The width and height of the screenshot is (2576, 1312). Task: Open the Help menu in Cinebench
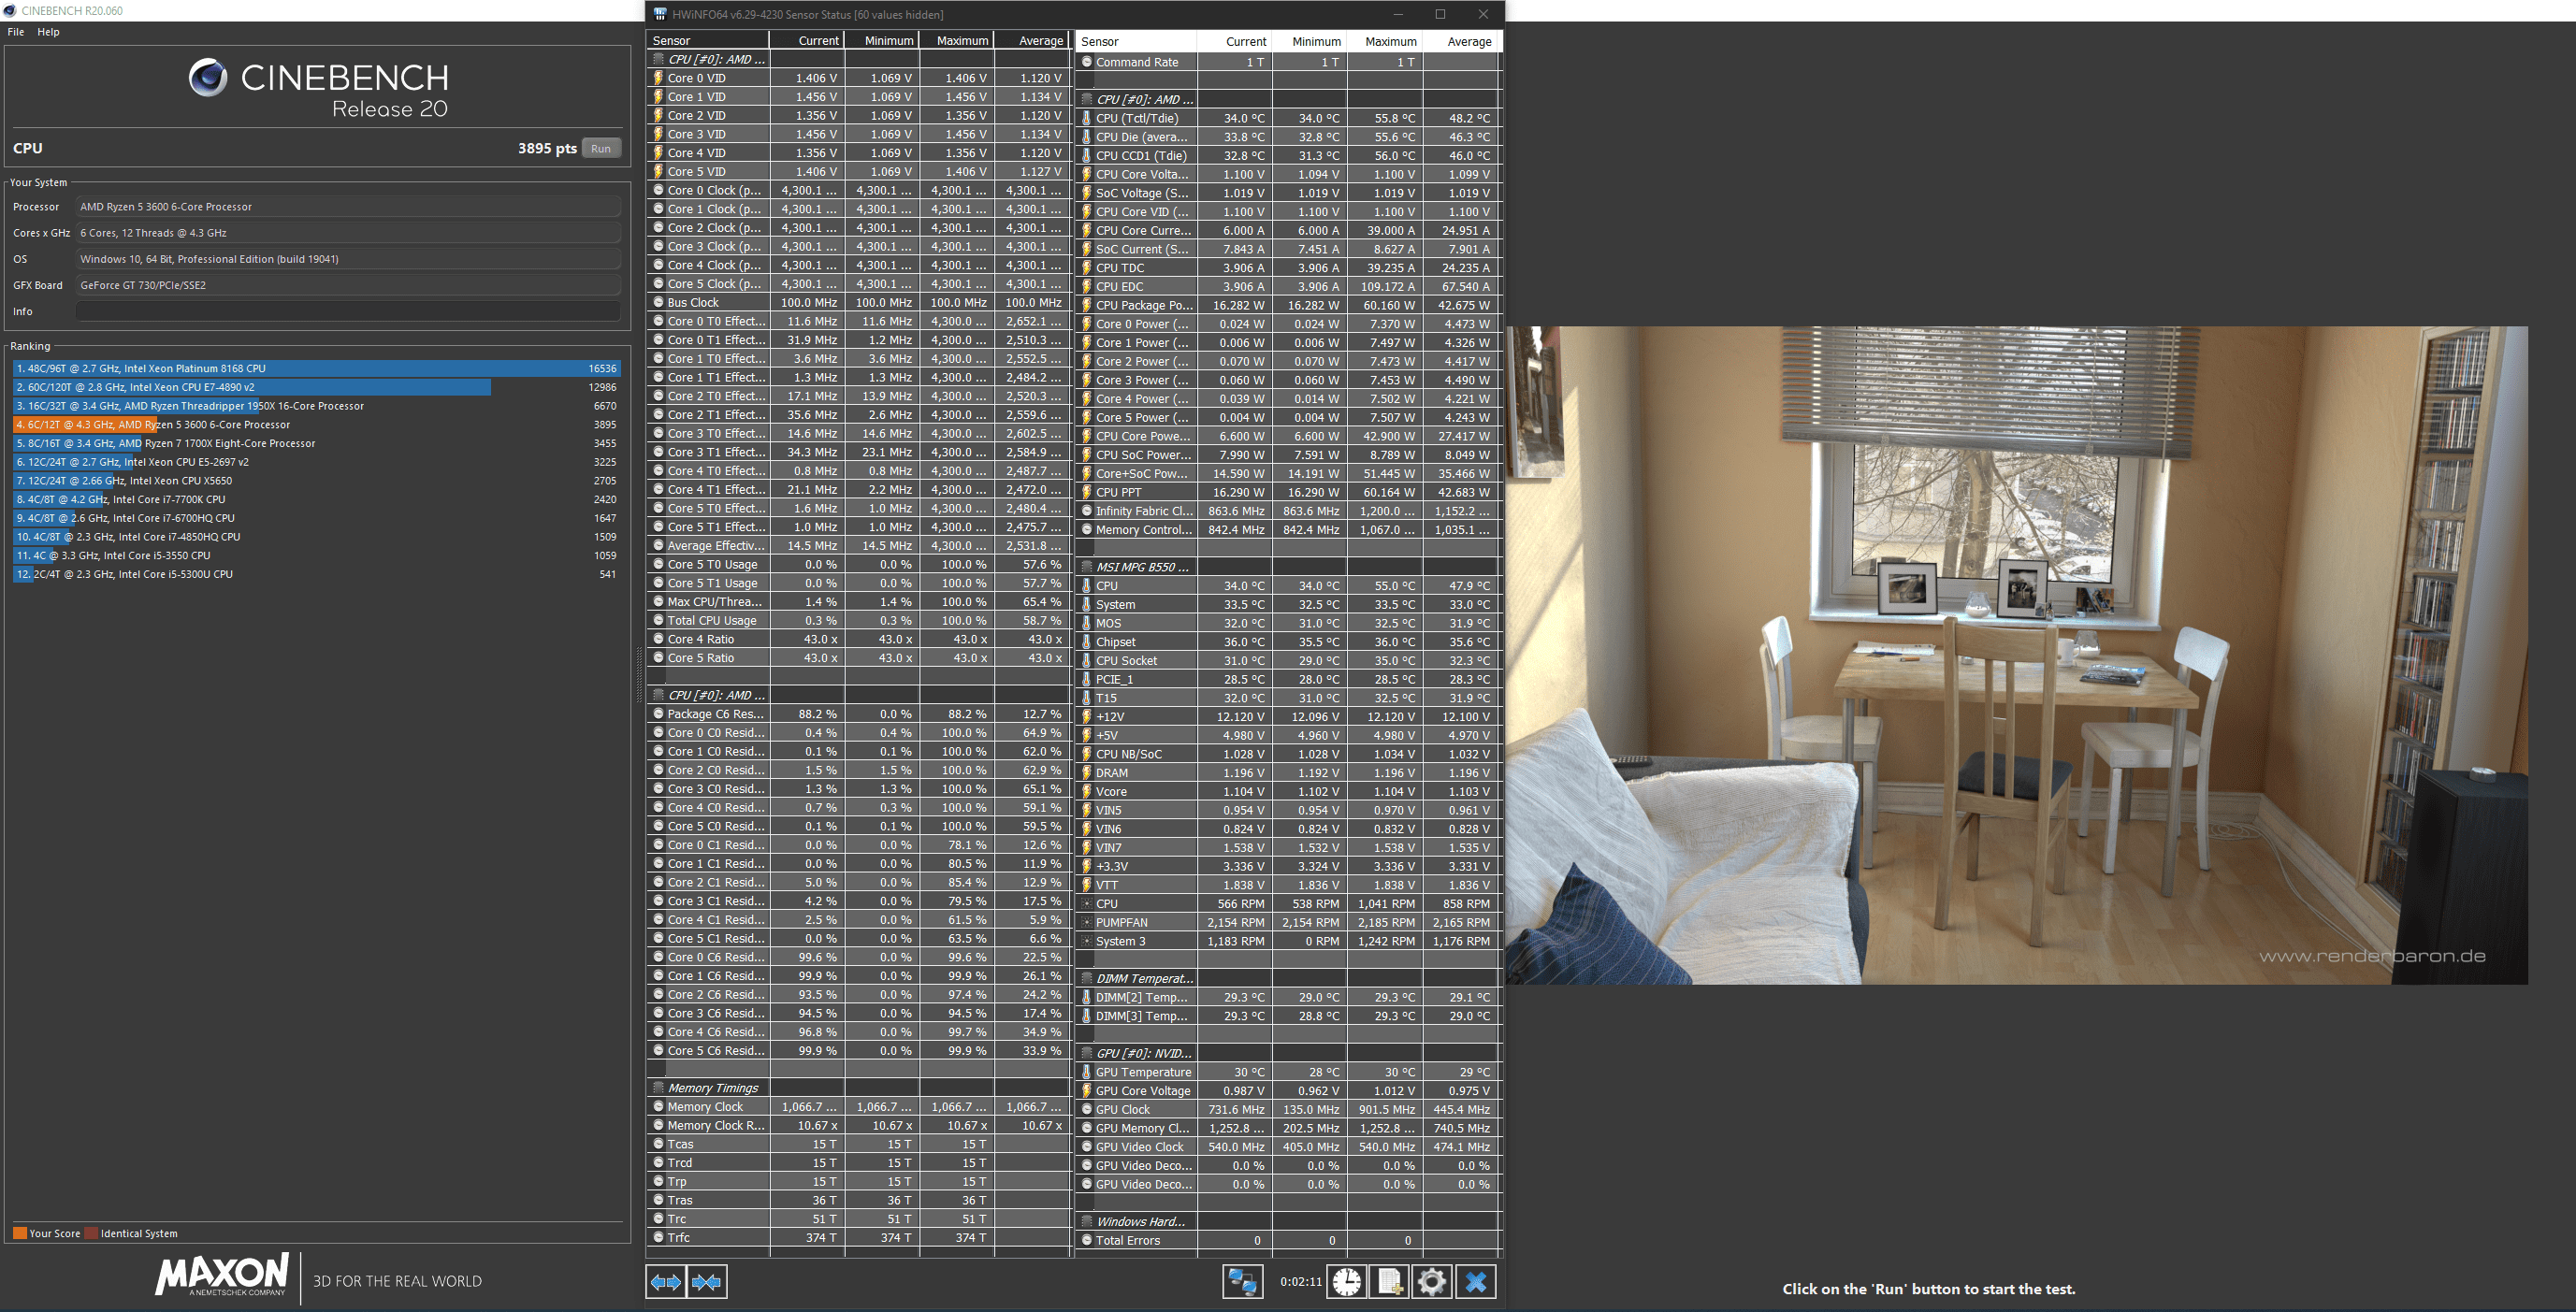click(48, 32)
